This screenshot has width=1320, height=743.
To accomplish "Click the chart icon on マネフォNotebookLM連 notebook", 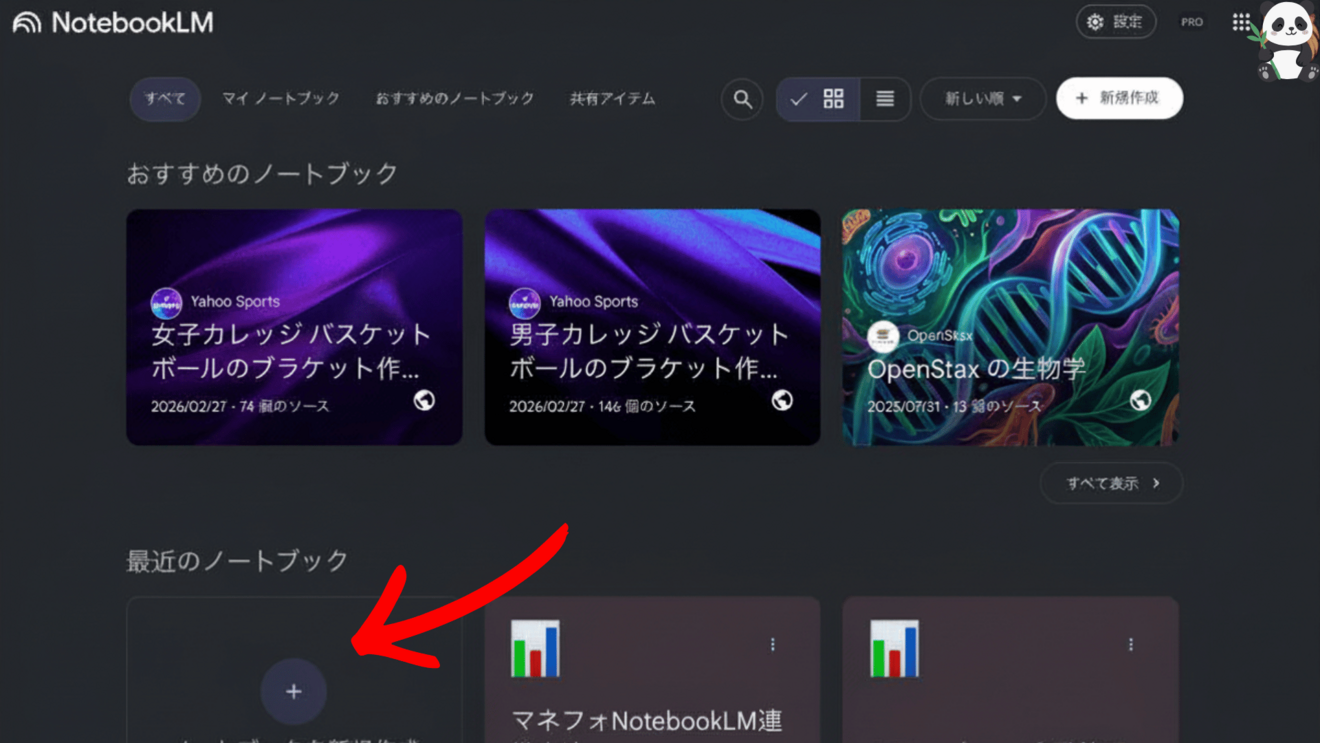I will (534, 647).
